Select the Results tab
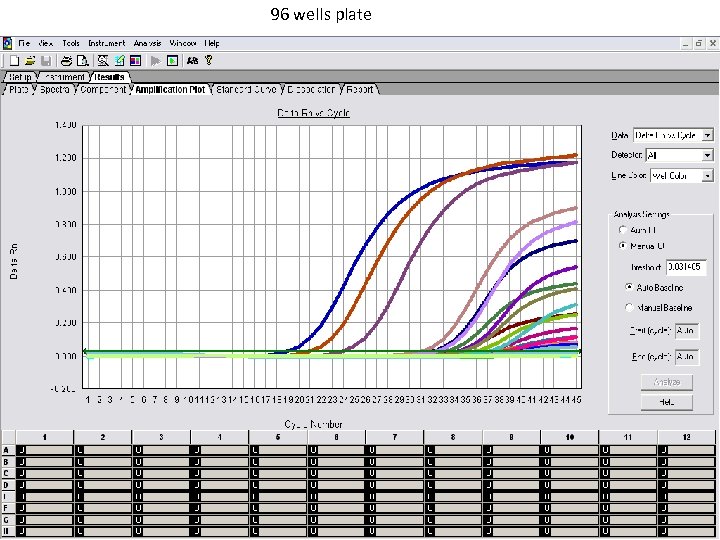The width and height of the screenshot is (720, 540). point(110,77)
